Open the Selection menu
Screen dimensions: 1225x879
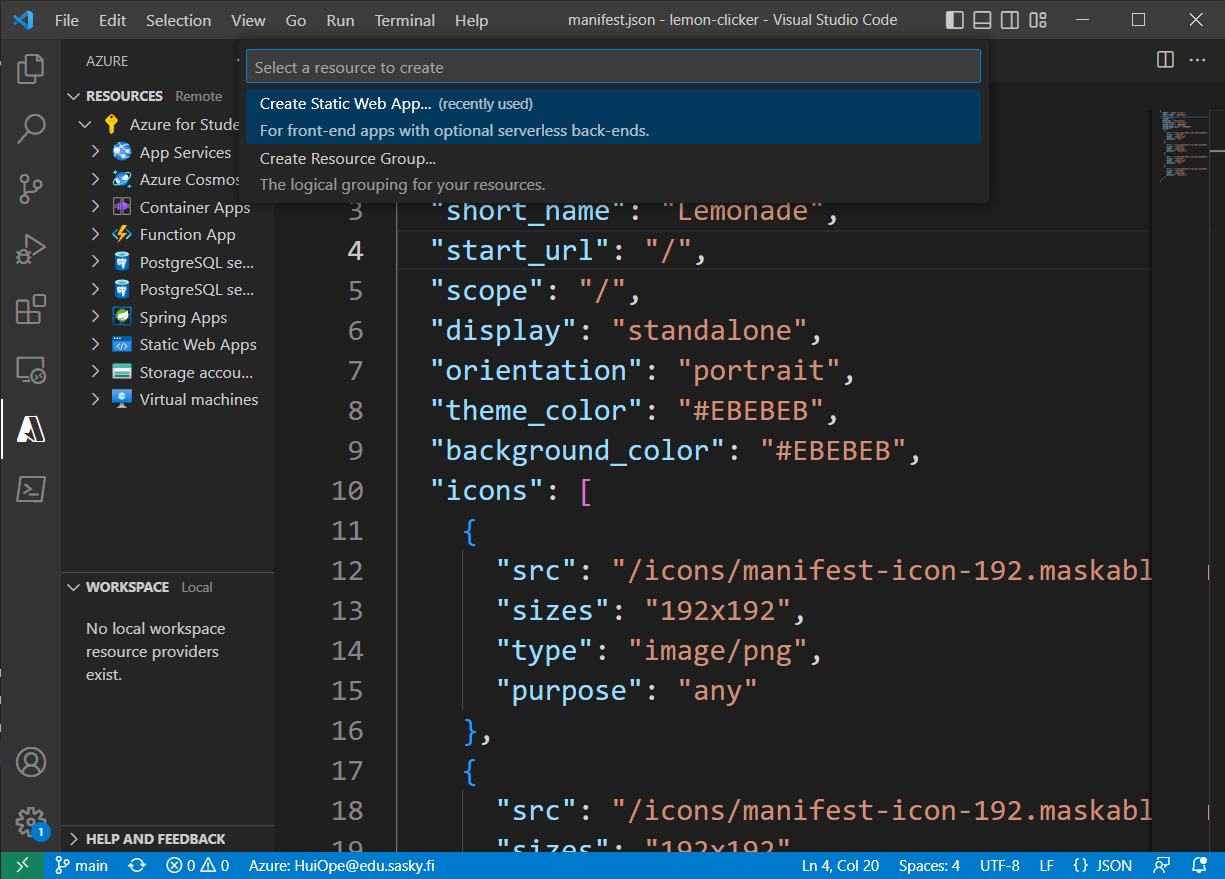tap(179, 20)
